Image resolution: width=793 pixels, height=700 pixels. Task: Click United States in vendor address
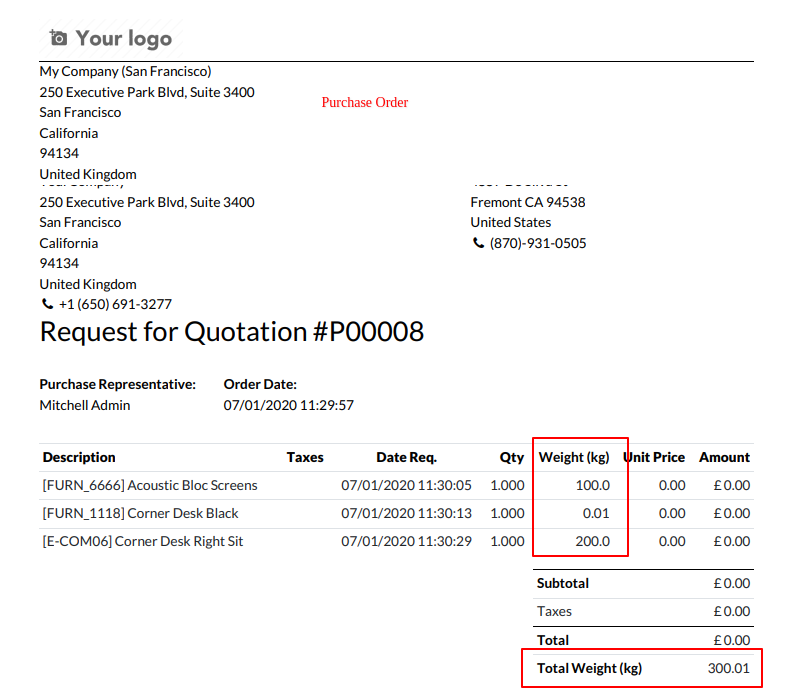(x=511, y=223)
